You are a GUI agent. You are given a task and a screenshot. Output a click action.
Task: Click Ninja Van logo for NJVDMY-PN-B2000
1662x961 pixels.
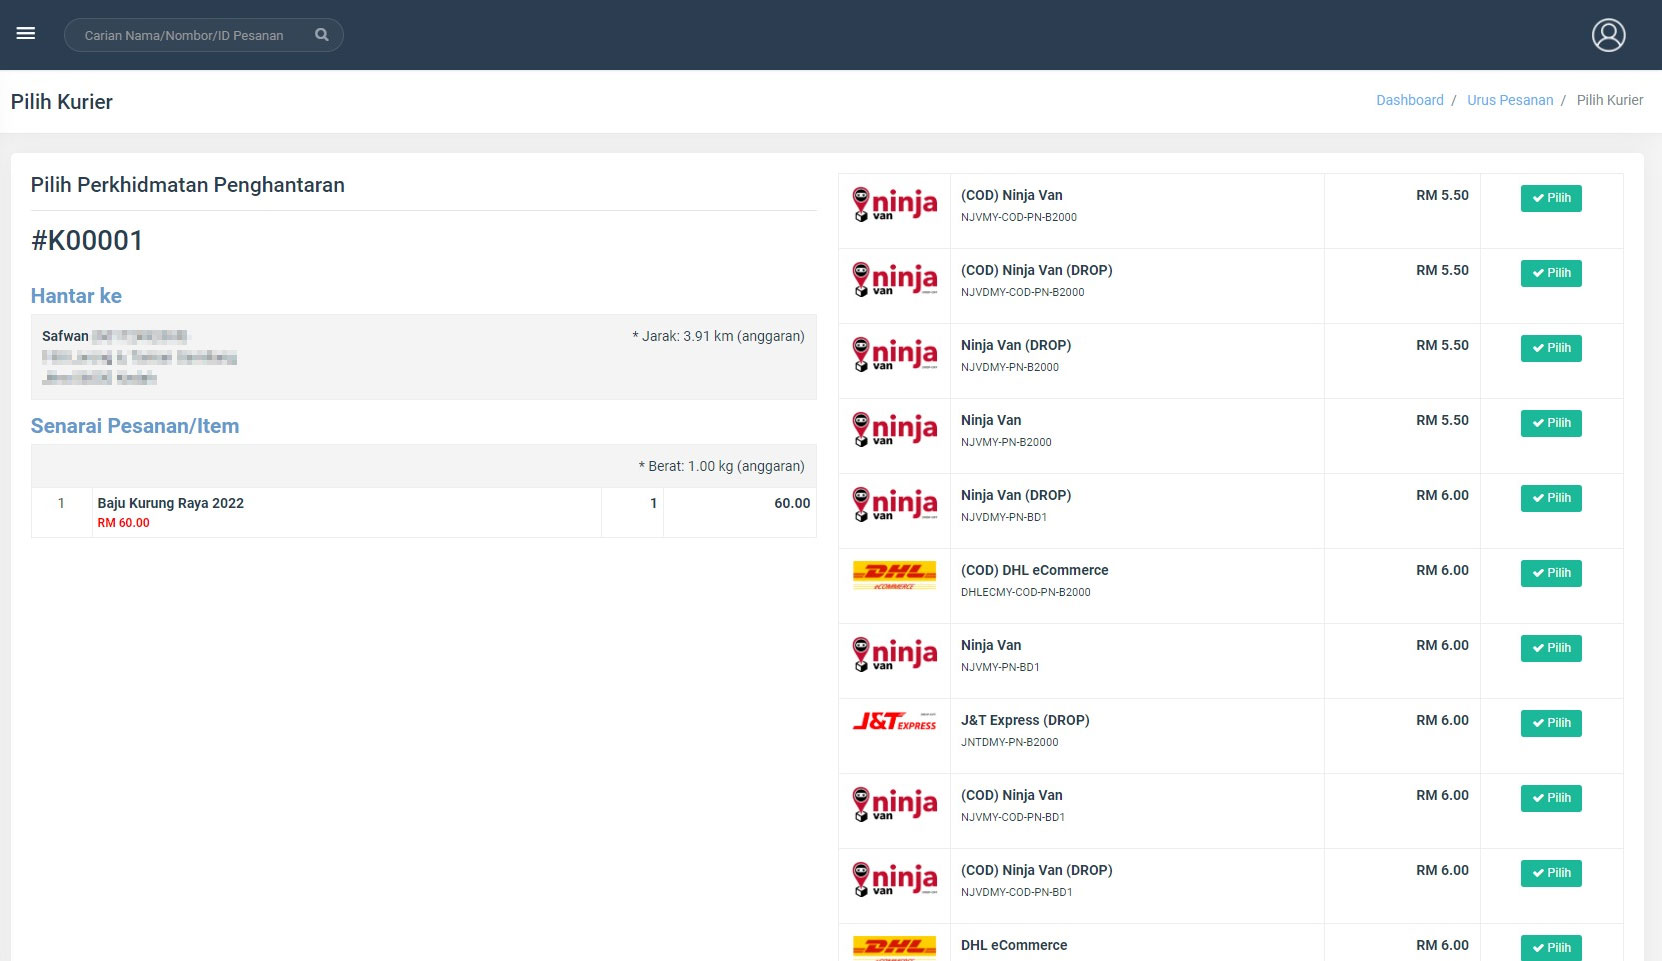(894, 354)
